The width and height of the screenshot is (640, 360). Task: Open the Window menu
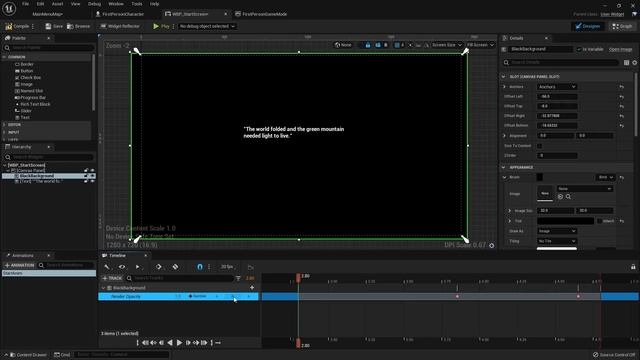point(116,4)
